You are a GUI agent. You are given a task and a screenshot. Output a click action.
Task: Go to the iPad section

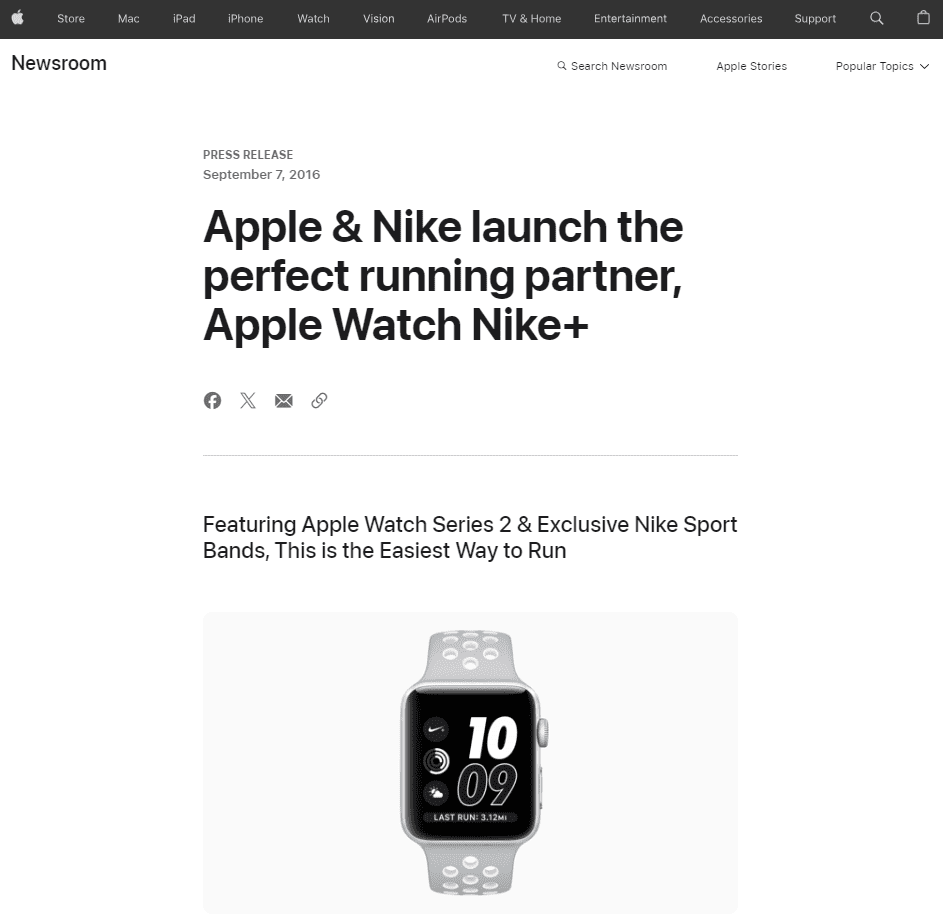(184, 19)
